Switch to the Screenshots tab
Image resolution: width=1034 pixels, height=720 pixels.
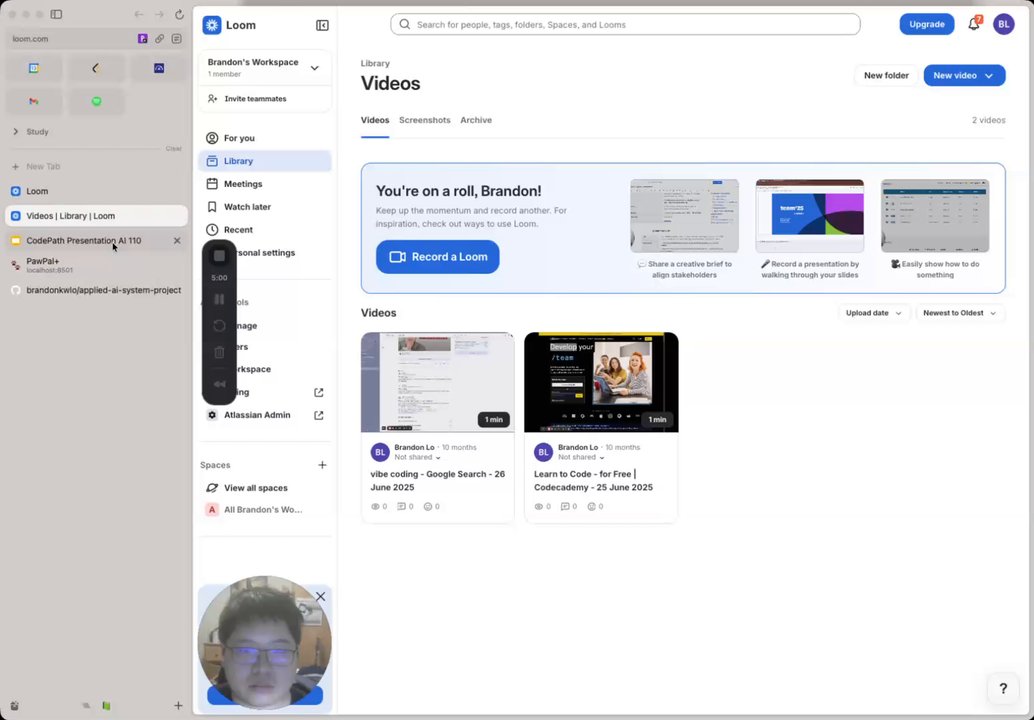[x=425, y=120]
